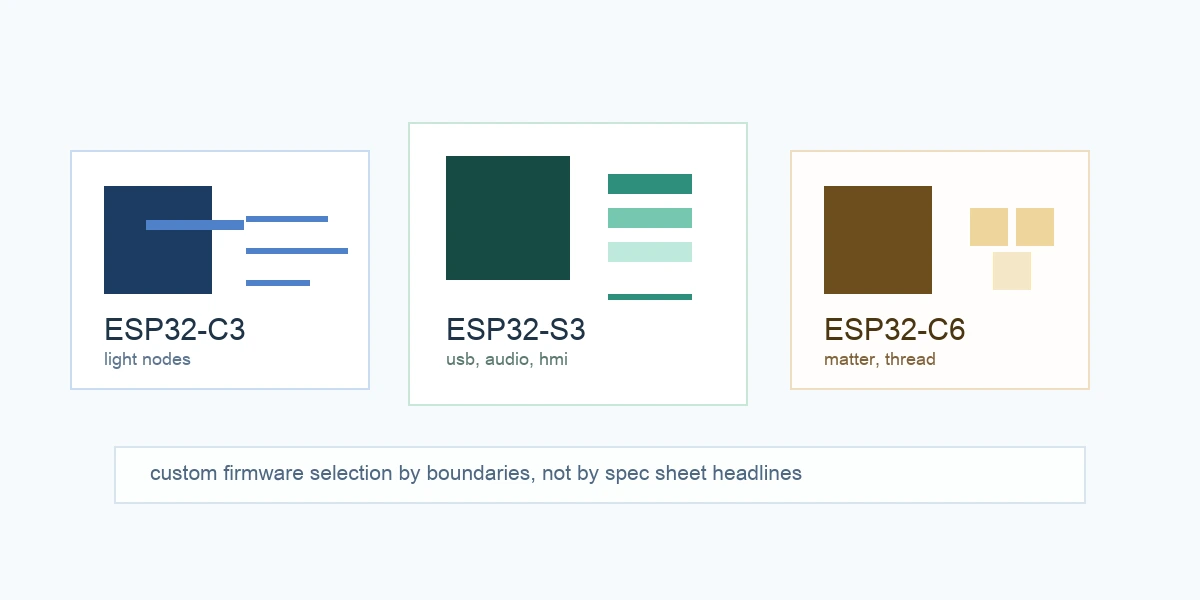The image size is (1200, 600).
Task: Click the thick blue bar overlapping the navy square
Action: click(195, 225)
